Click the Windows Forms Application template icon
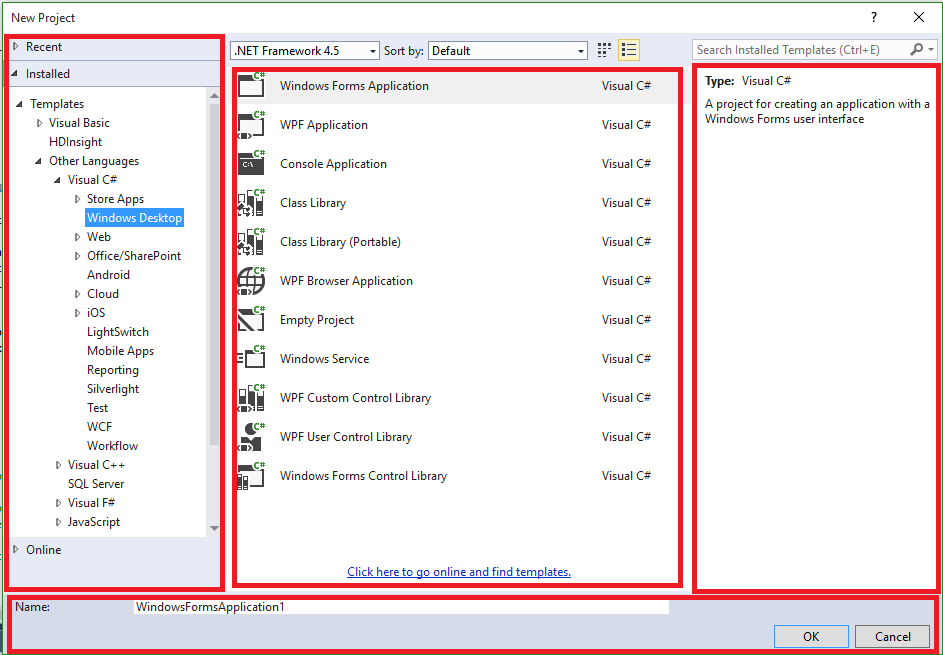Image resolution: width=943 pixels, height=655 pixels. (251, 85)
